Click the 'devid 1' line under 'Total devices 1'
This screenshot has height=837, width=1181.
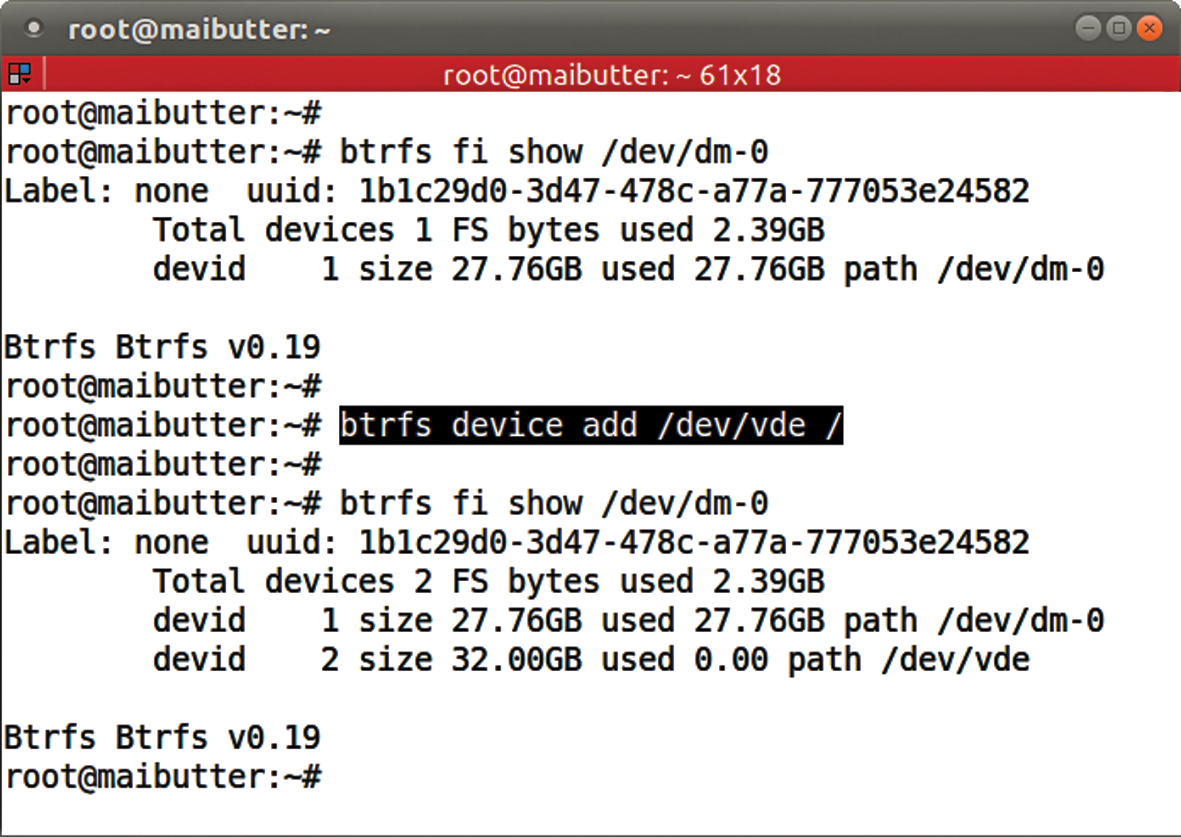coord(628,270)
